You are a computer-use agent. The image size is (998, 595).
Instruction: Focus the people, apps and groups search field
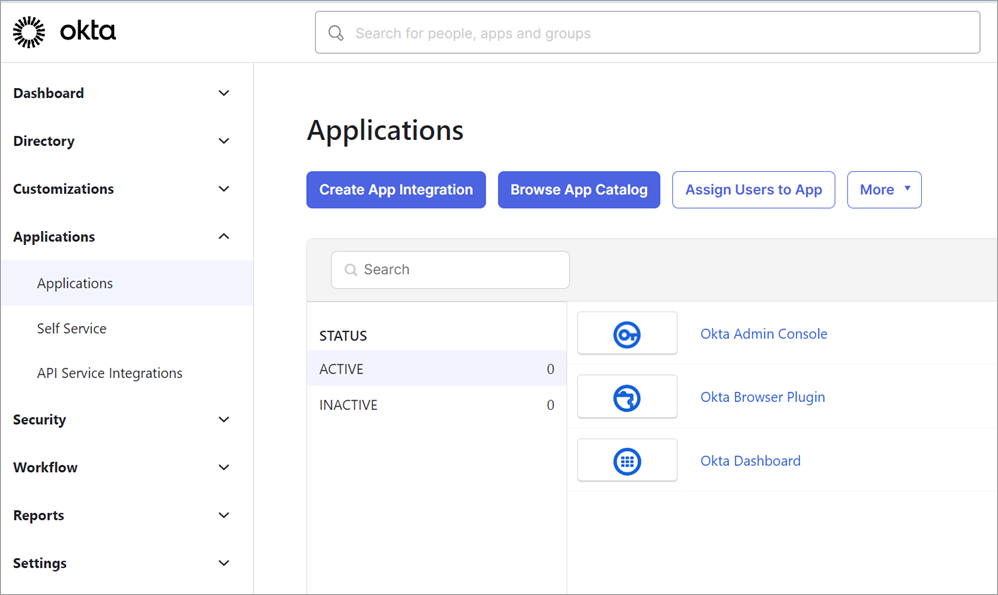click(x=647, y=32)
